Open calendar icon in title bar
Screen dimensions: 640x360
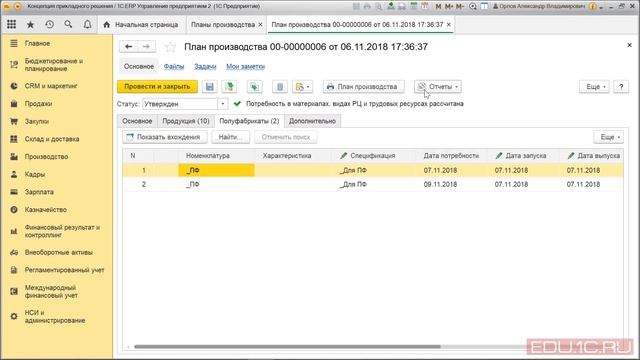424,7
